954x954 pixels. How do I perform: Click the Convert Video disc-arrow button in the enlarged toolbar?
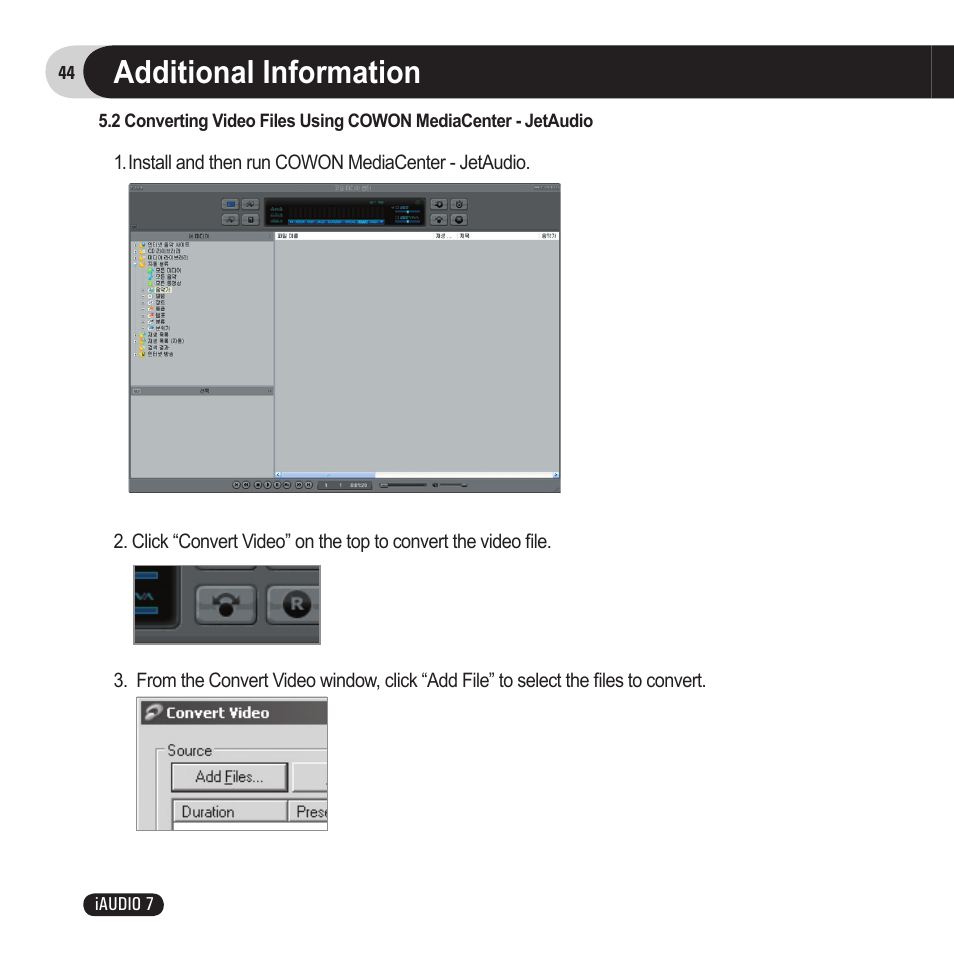pyautogui.click(x=226, y=605)
